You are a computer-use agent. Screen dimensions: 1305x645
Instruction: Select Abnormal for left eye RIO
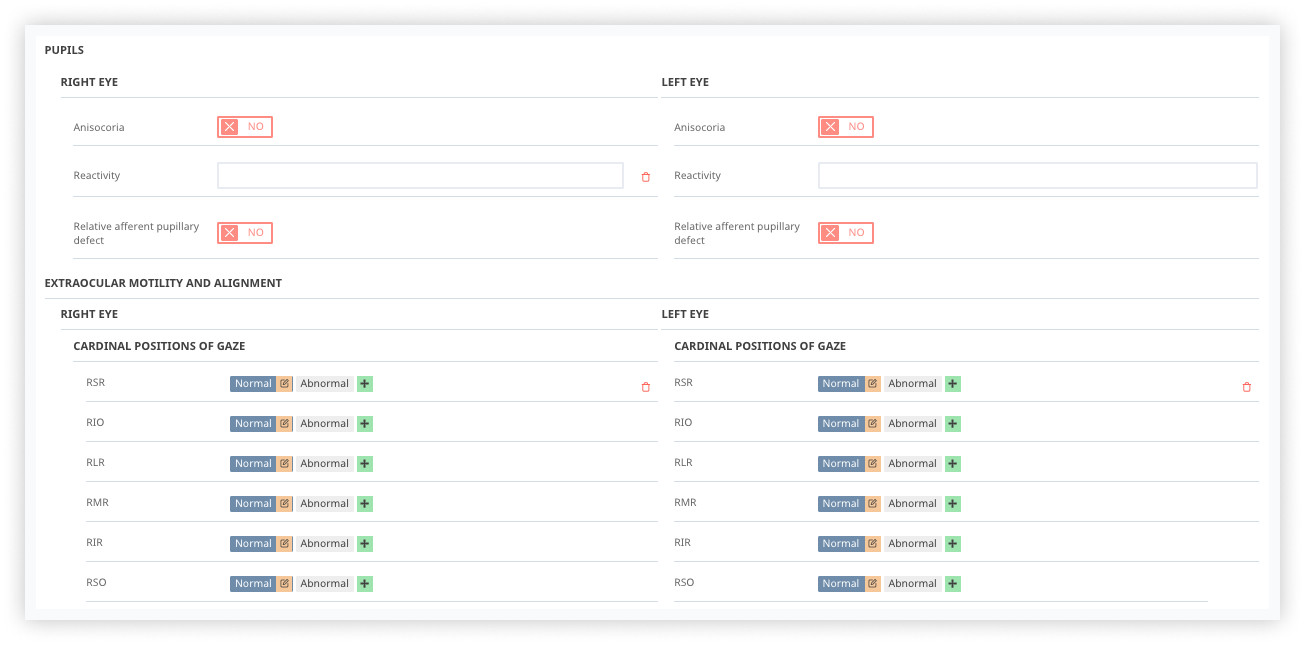pyautogui.click(x=913, y=424)
